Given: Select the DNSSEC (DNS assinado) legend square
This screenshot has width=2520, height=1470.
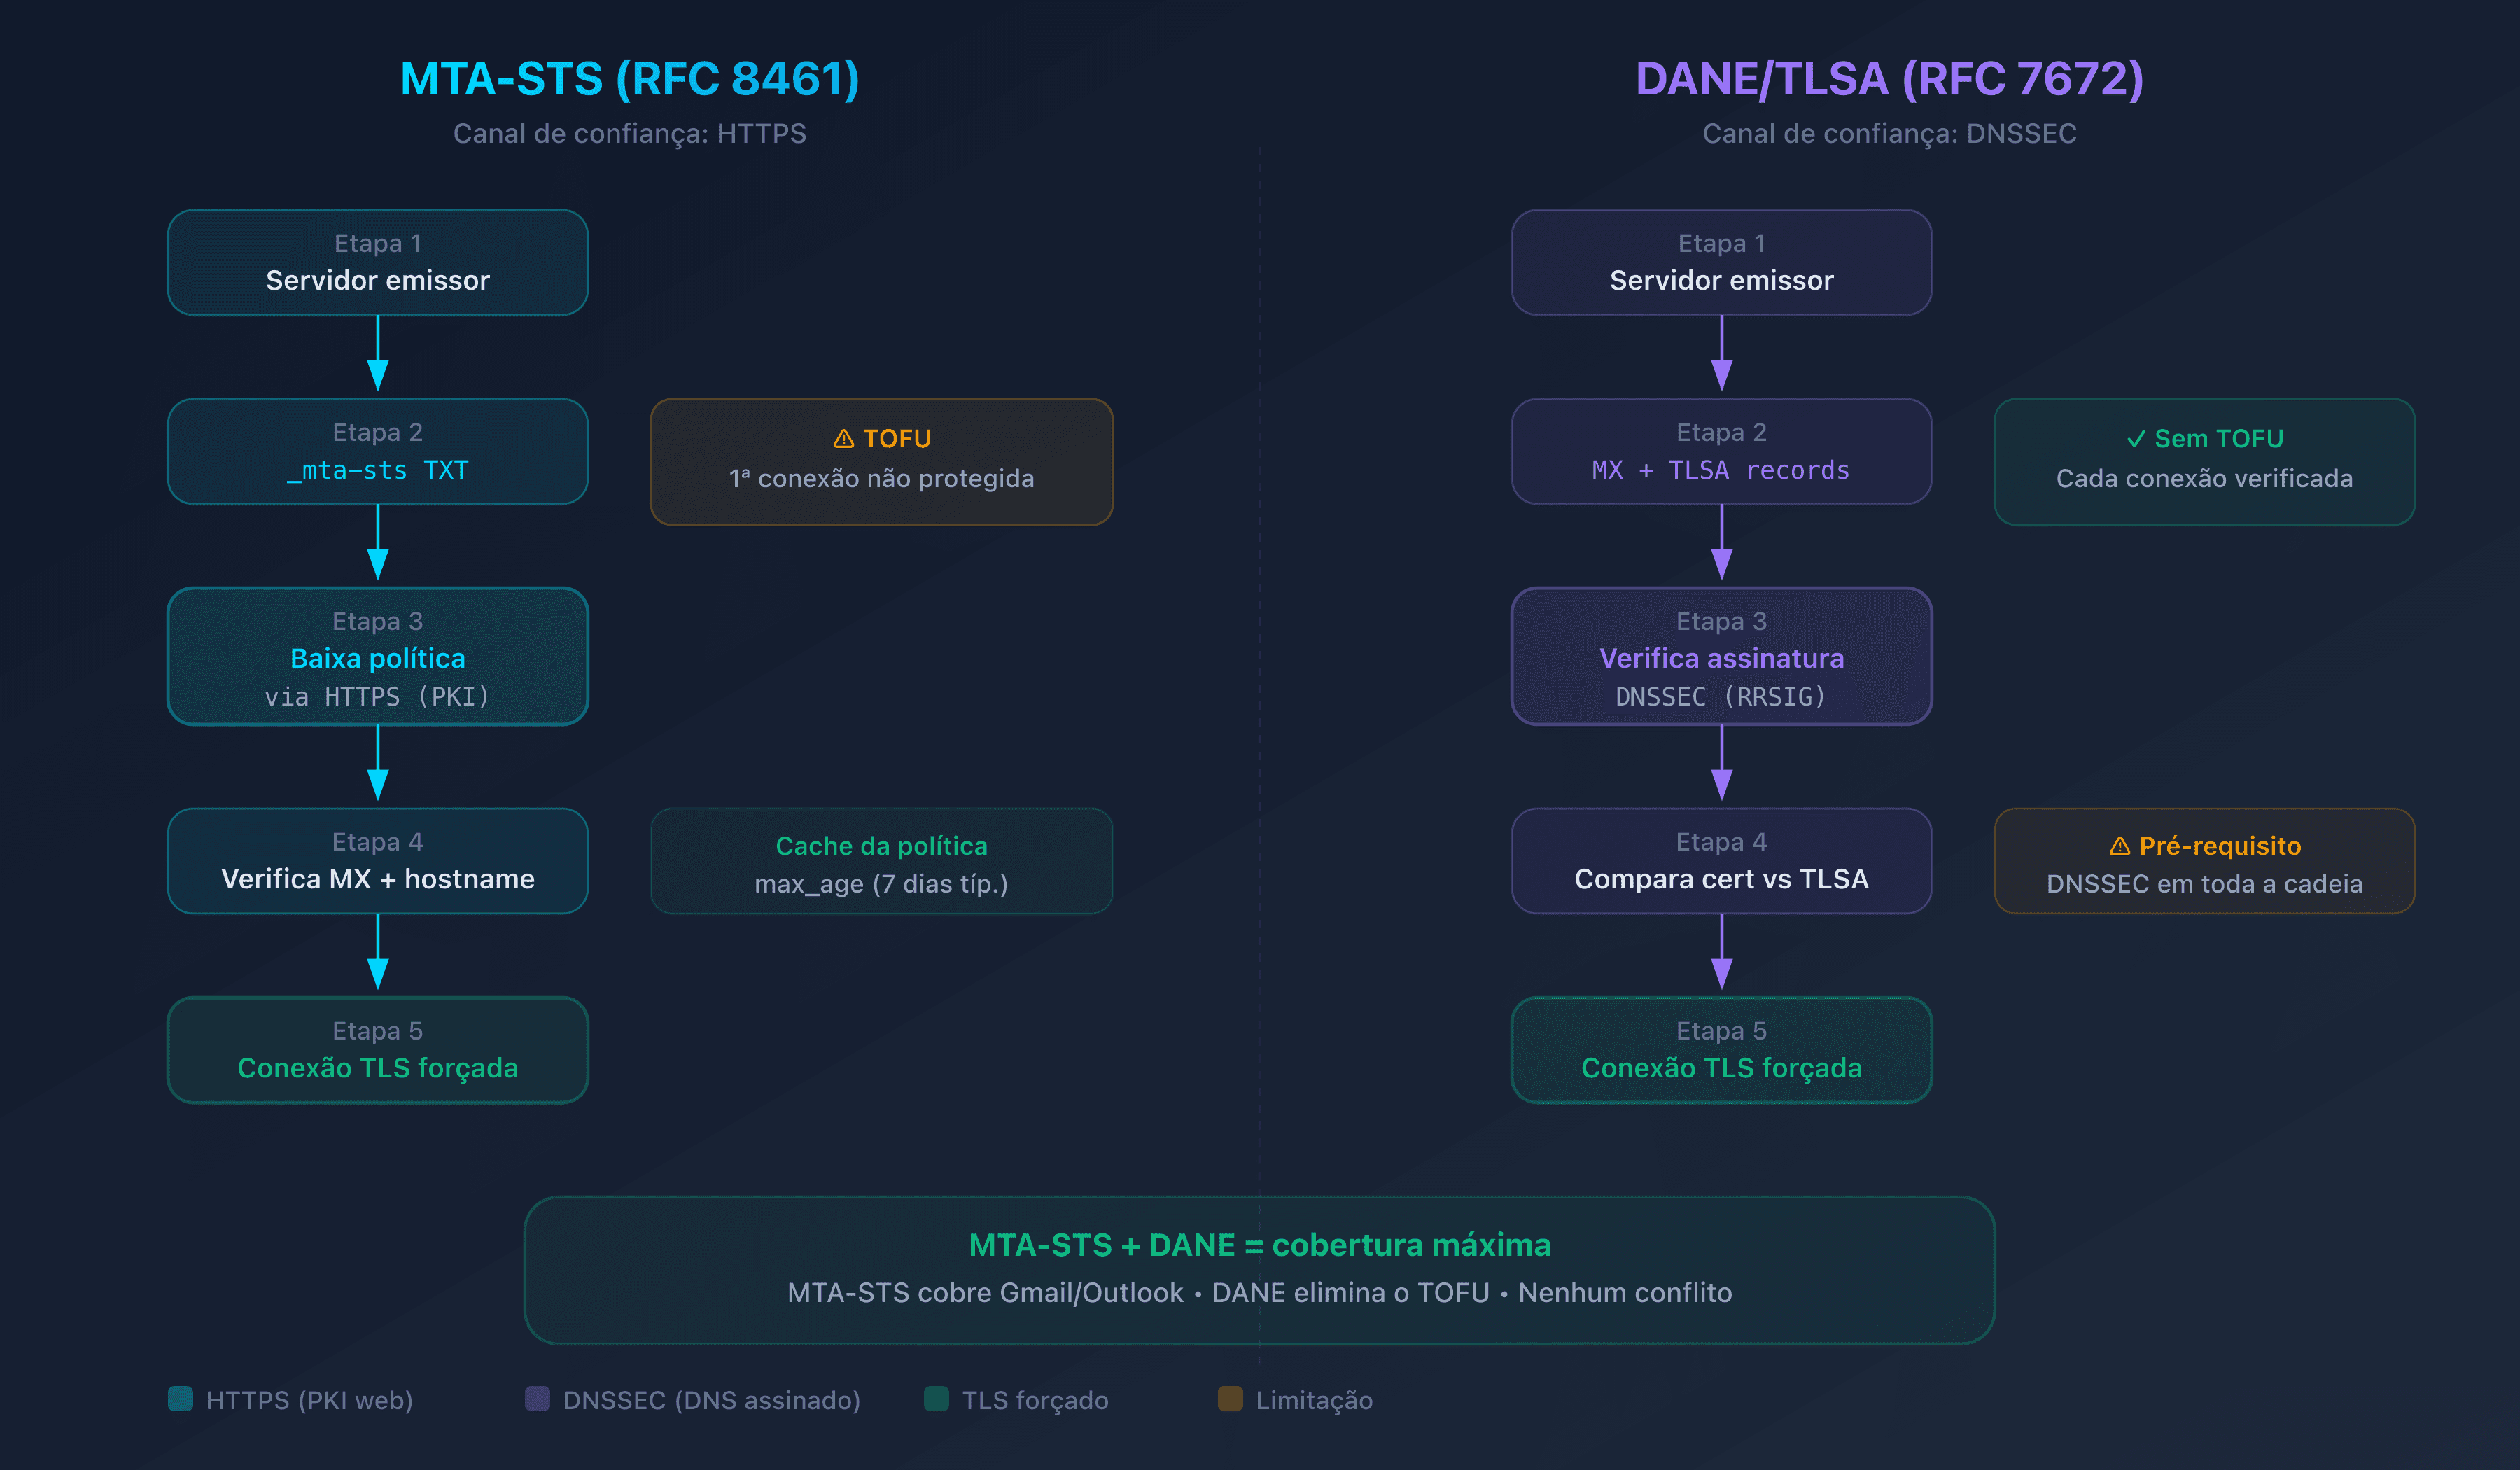Looking at the screenshot, I should coord(539,1401).
